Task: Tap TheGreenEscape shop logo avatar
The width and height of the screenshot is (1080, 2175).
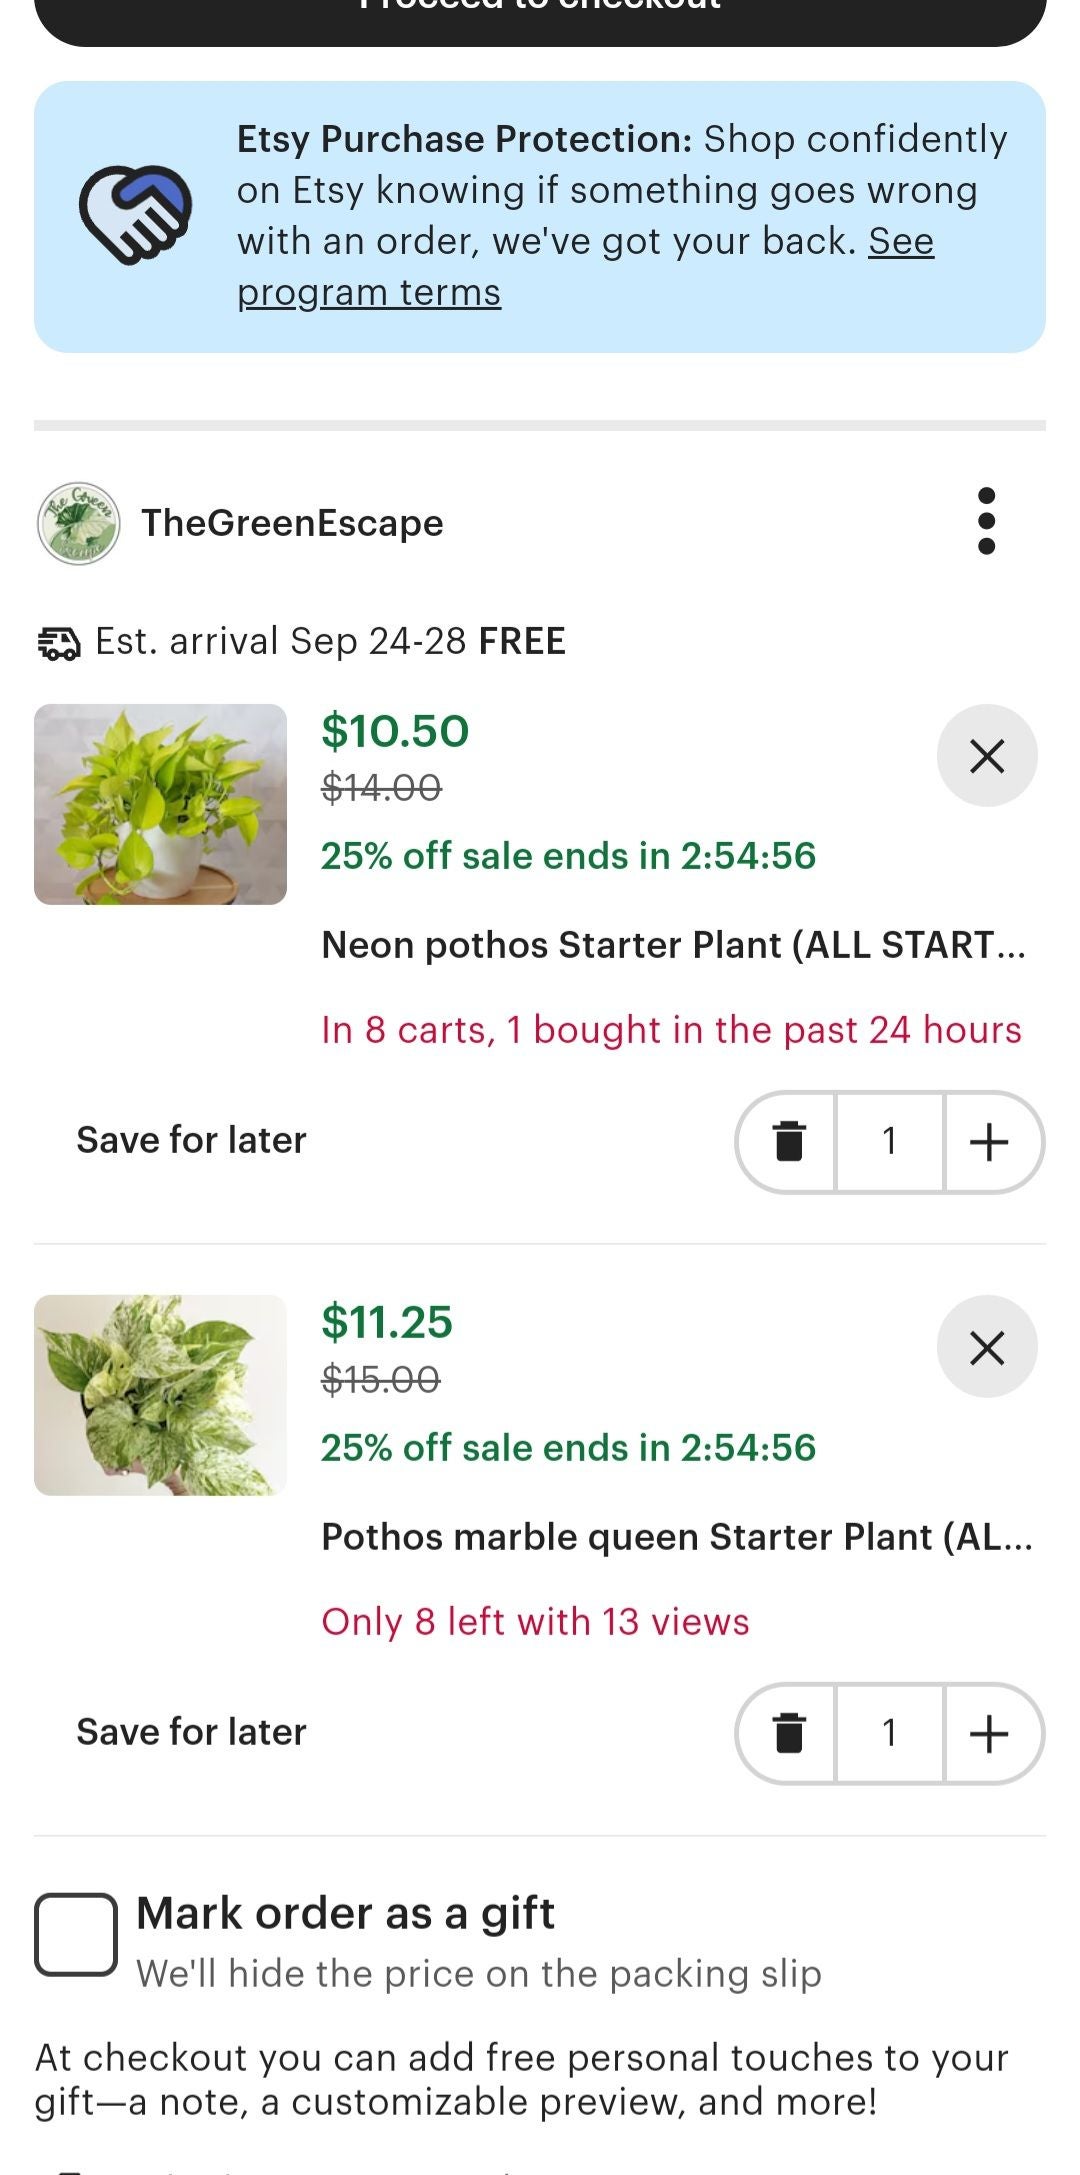Action: (78, 523)
